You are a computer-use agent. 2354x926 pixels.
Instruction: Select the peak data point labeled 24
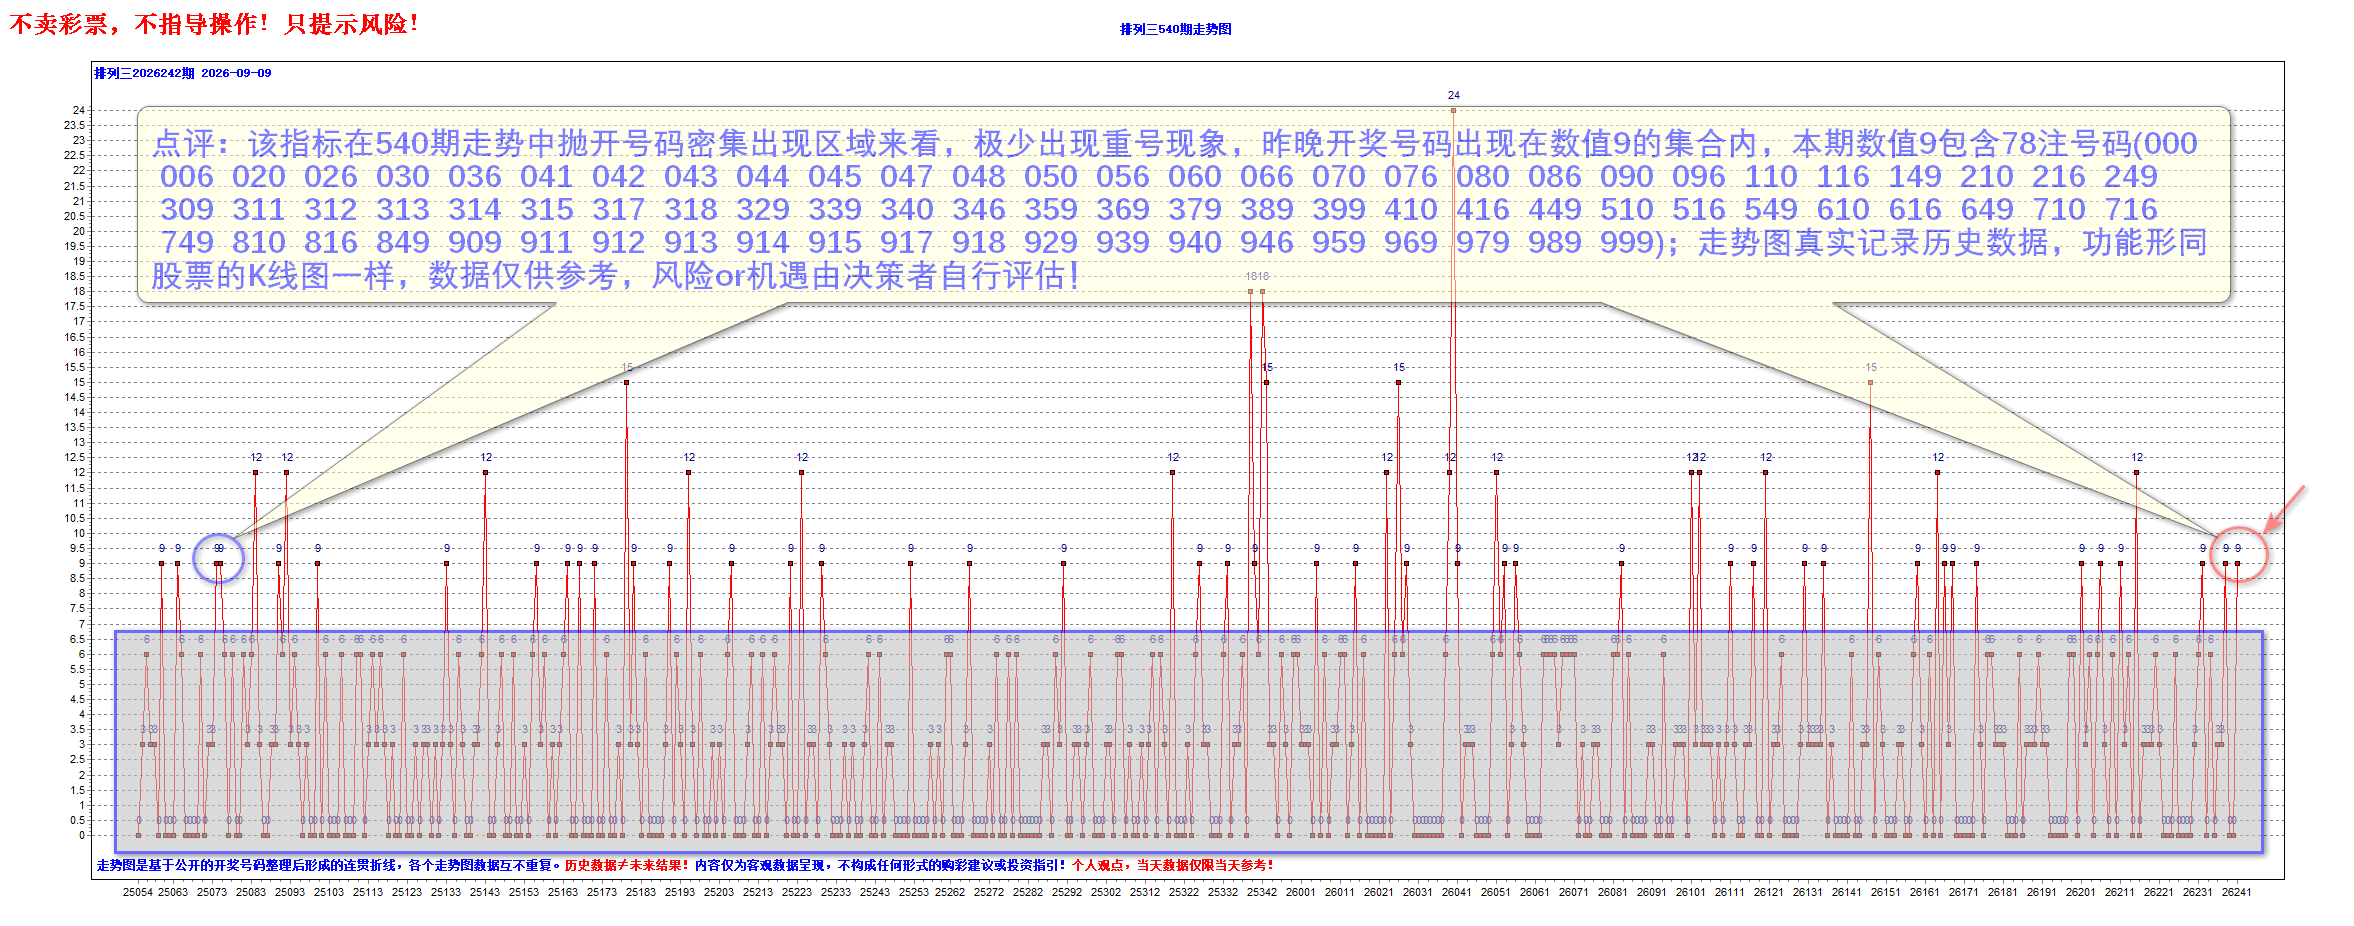[x=1453, y=110]
